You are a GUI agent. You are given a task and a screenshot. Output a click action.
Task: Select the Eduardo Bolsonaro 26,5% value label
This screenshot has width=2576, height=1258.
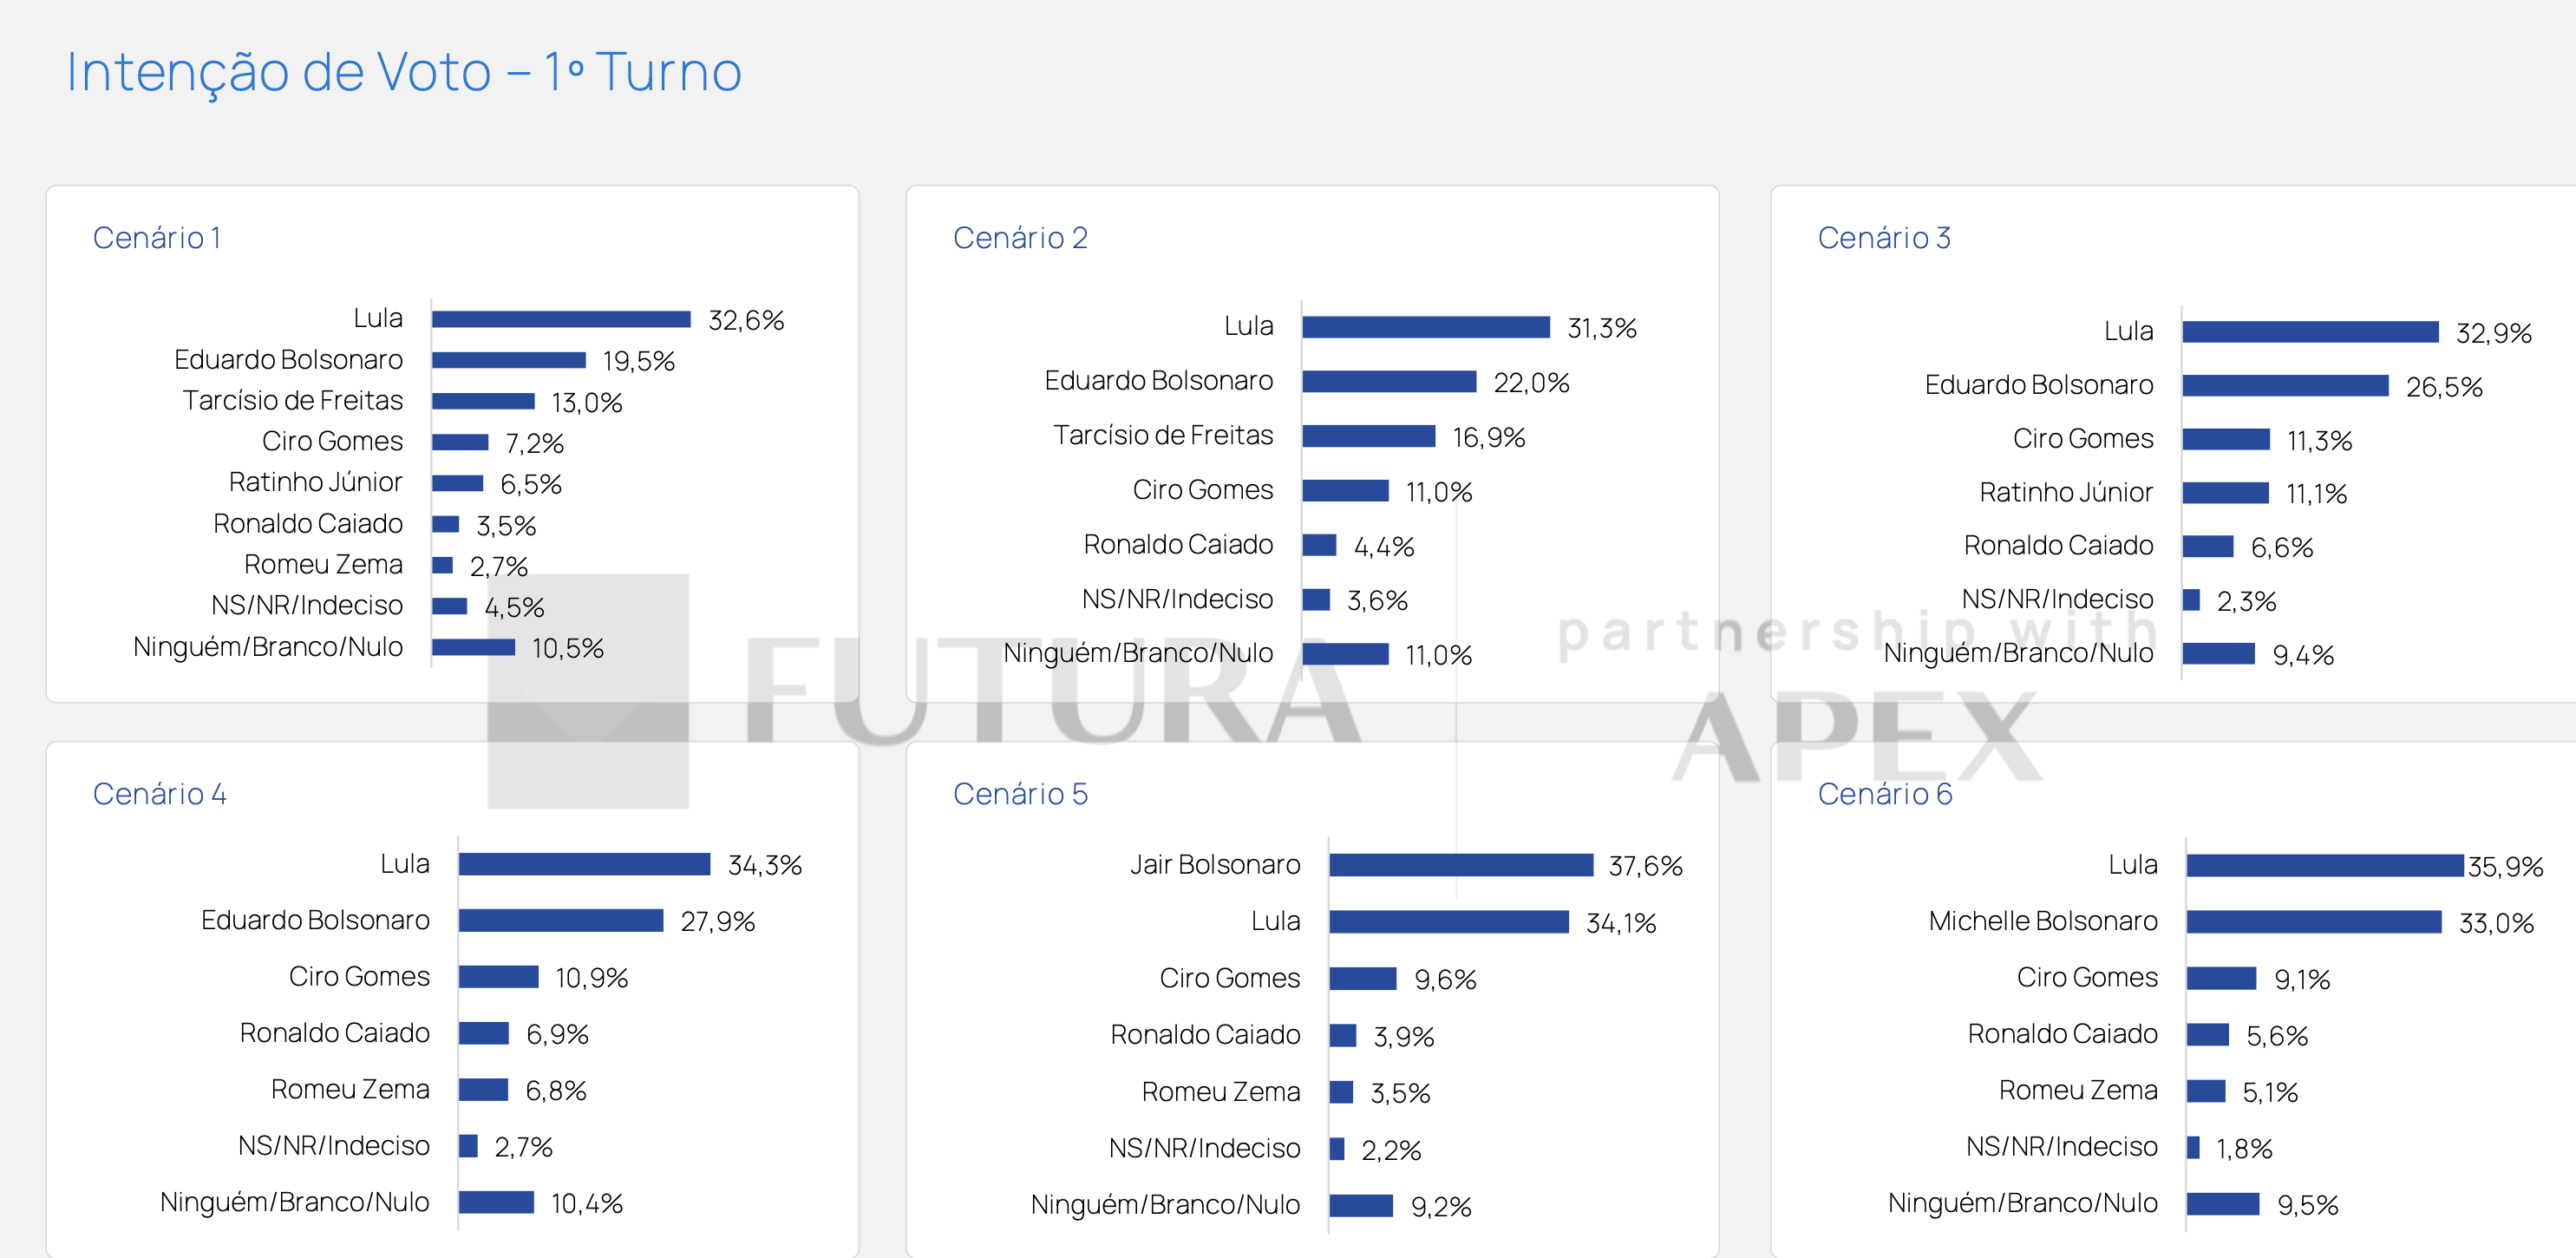coord(2443,387)
